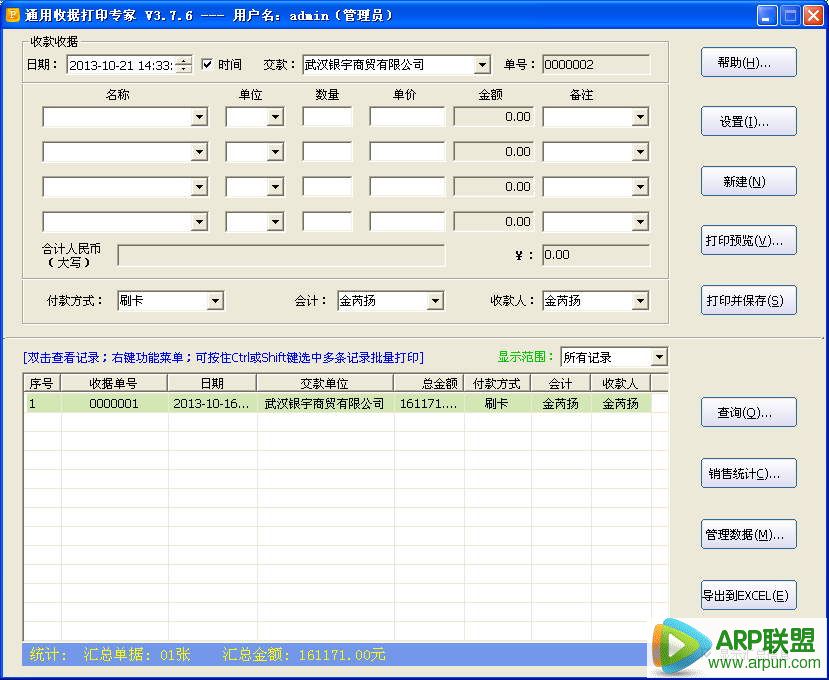Click 导出到EXCEL button
This screenshot has width=829, height=680.
(747, 594)
